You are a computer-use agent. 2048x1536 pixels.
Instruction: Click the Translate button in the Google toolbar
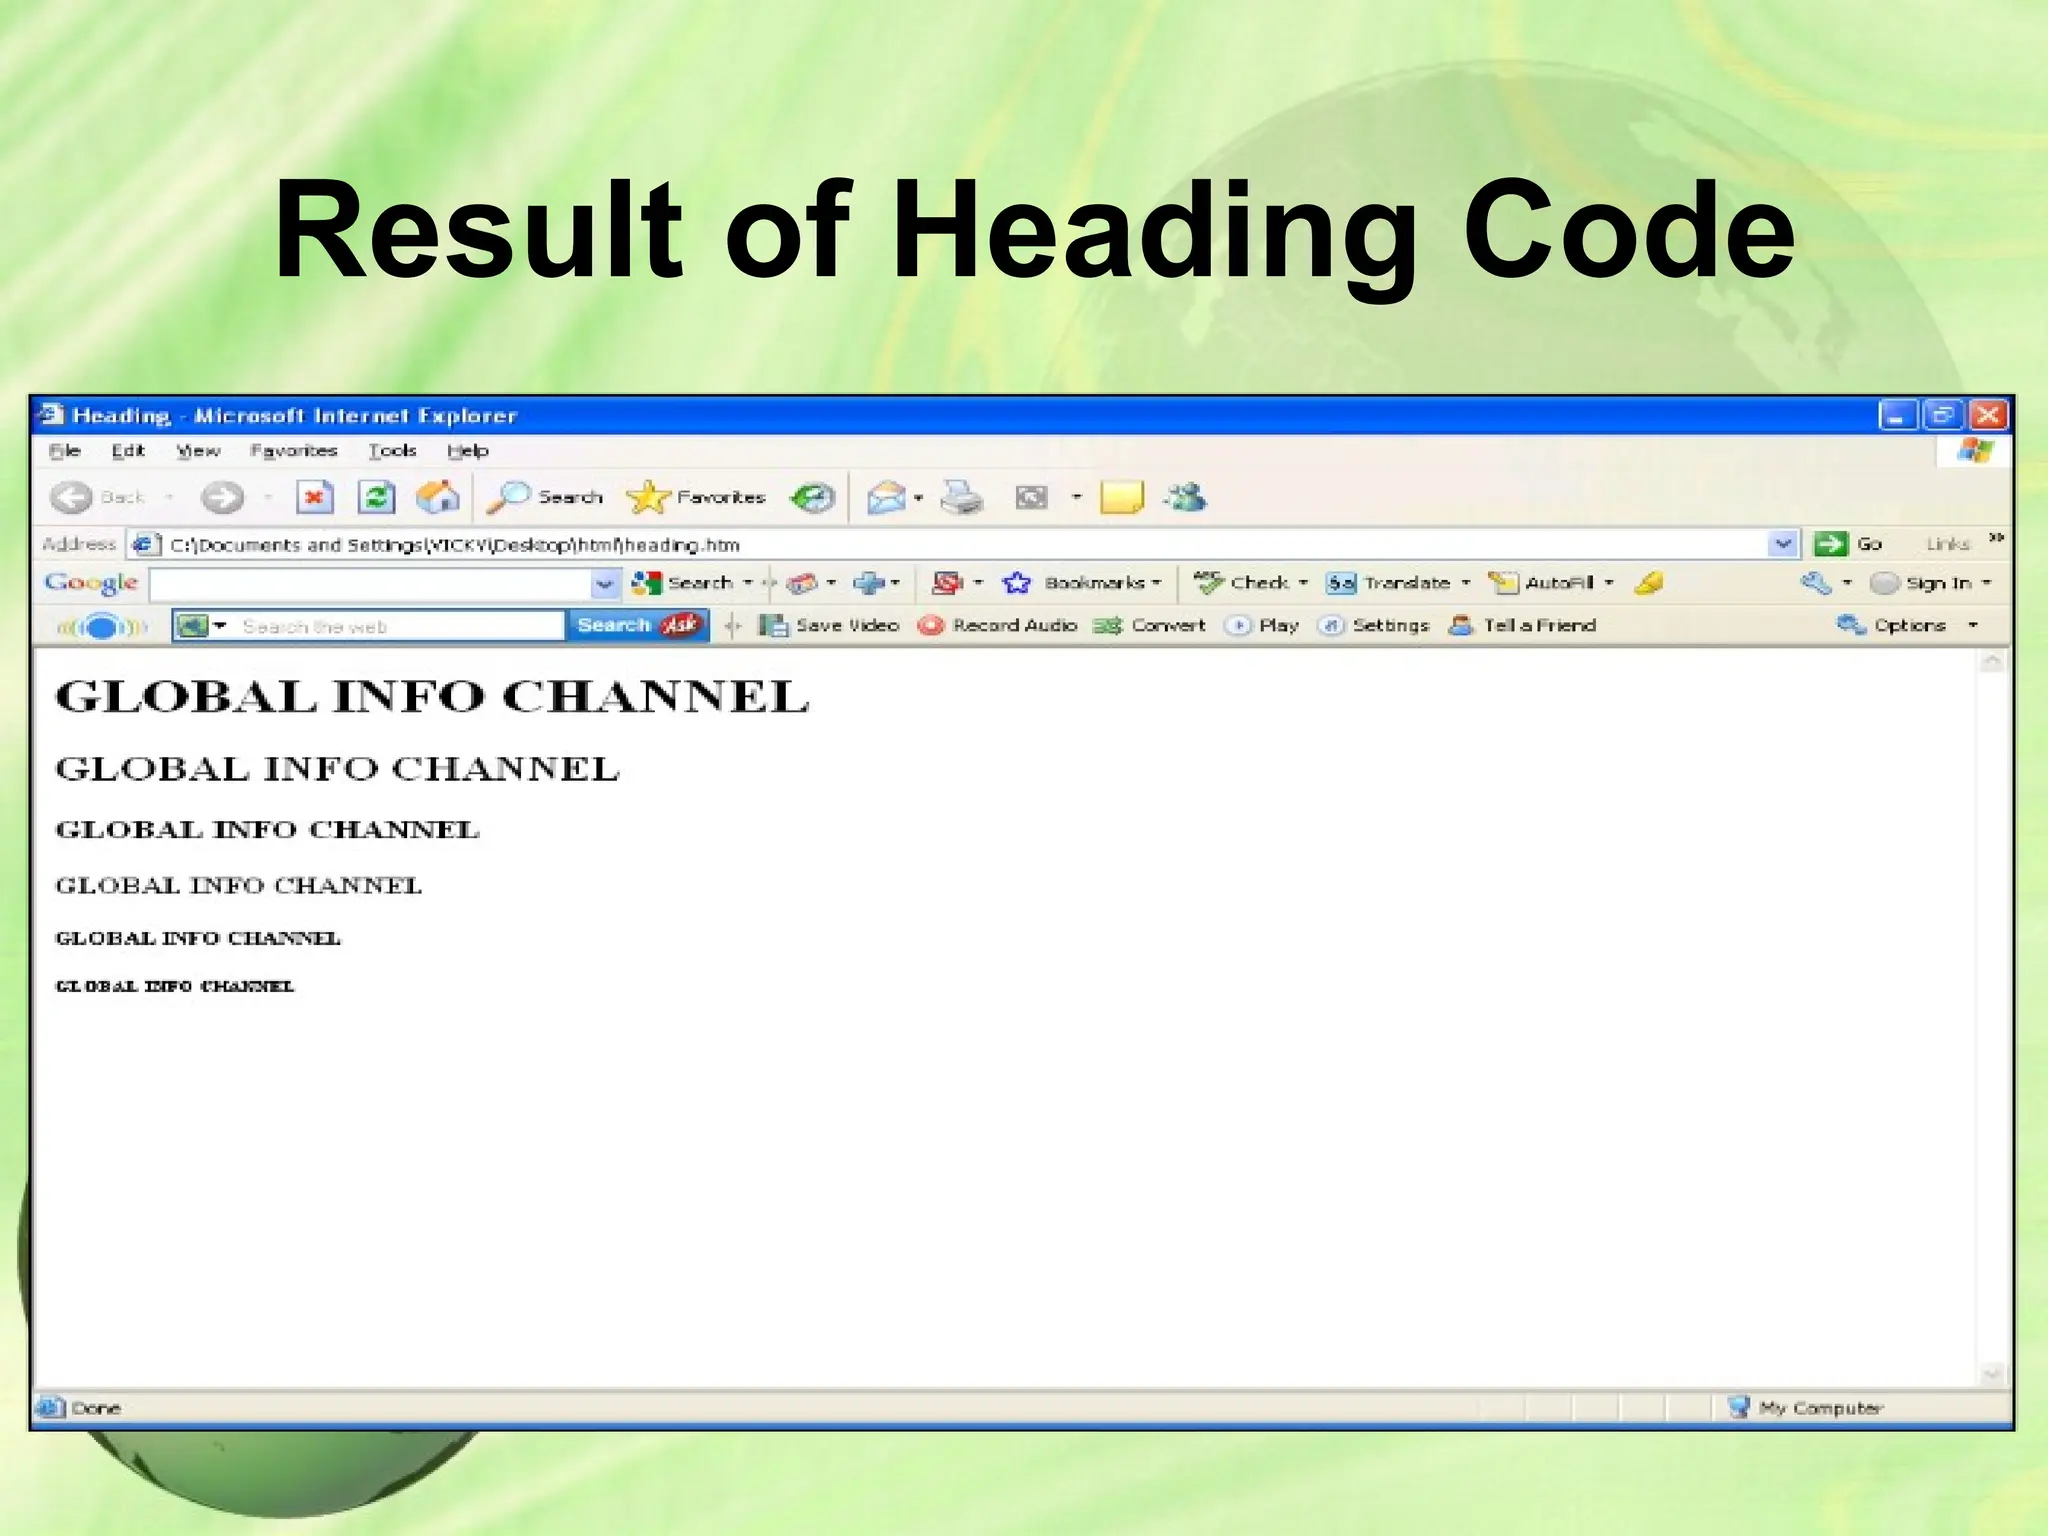pos(1395,583)
